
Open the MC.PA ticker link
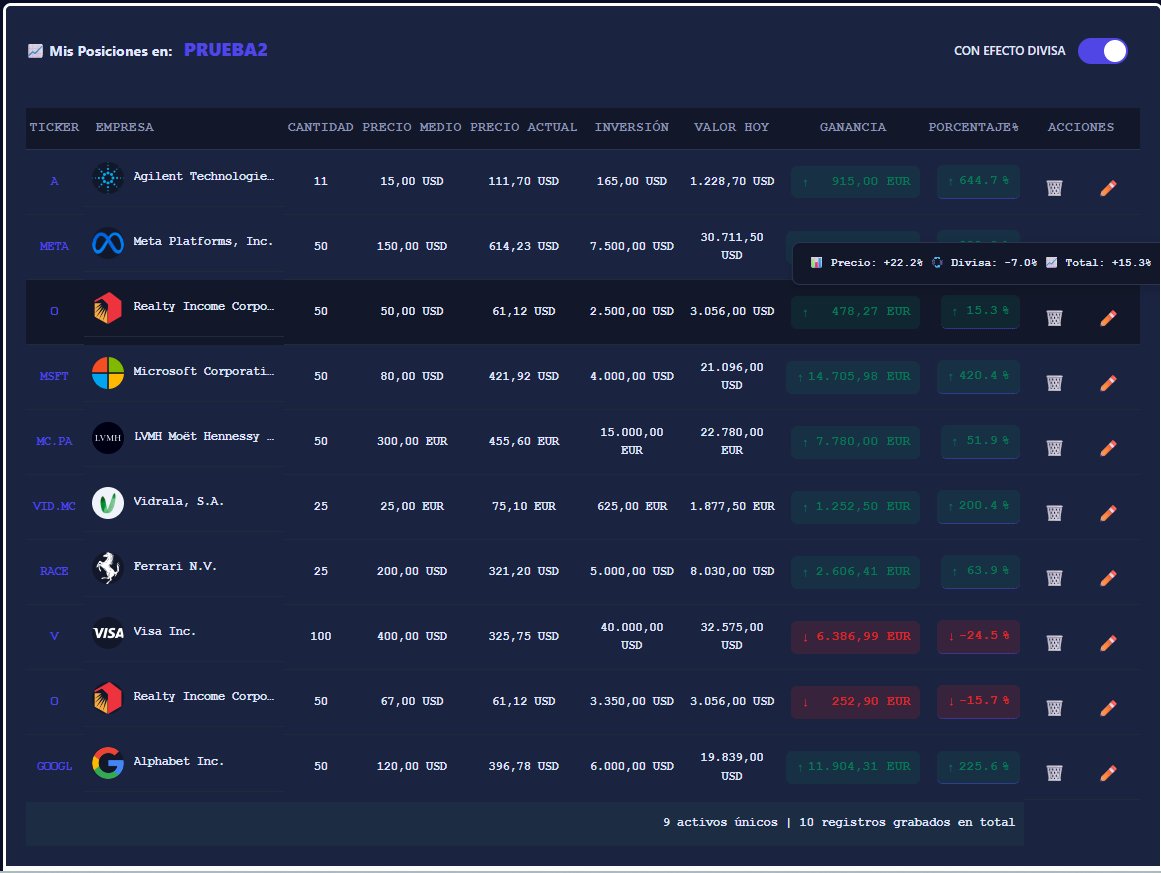click(54, 441)
